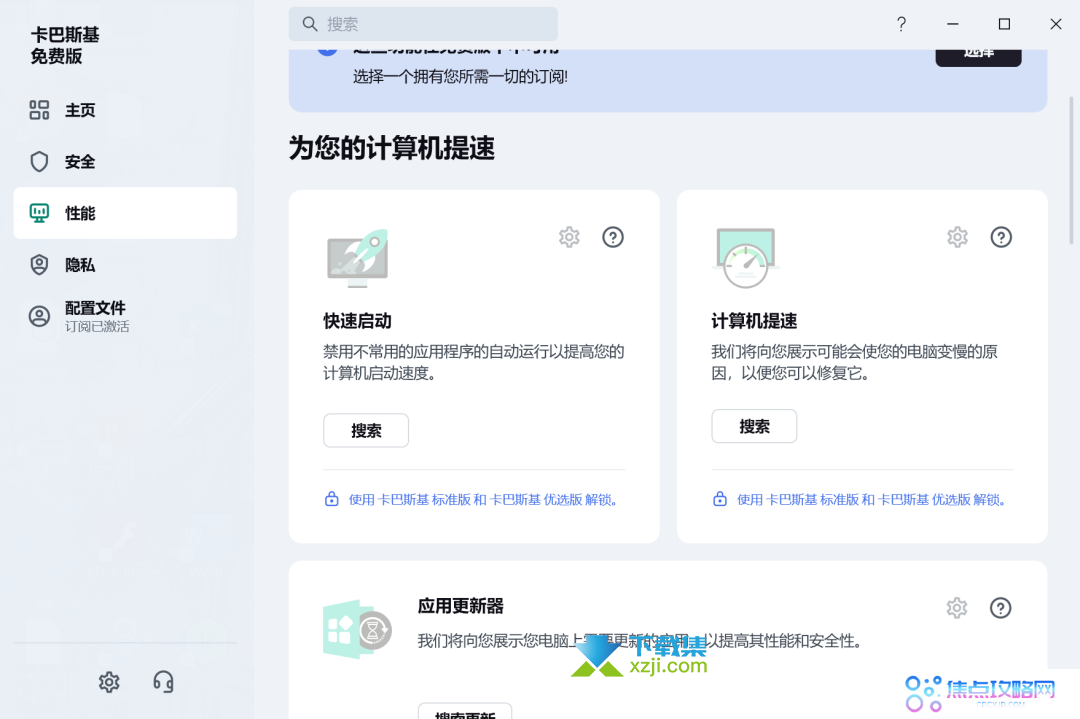Open settings gear for 应用更新器 card
The height and width of the screenshot is (719, 1080).
(957, 607)
